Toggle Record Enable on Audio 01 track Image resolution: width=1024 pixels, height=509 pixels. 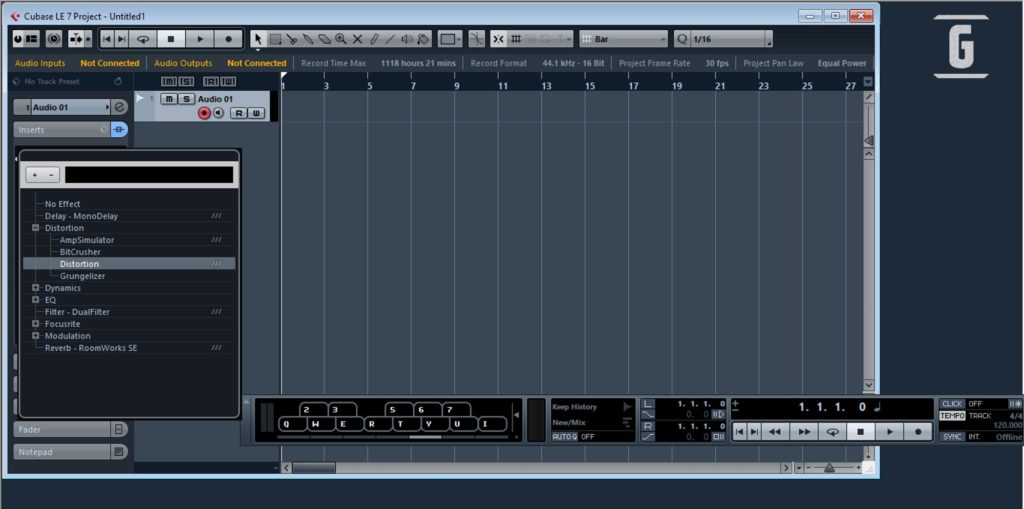point(204,113)
